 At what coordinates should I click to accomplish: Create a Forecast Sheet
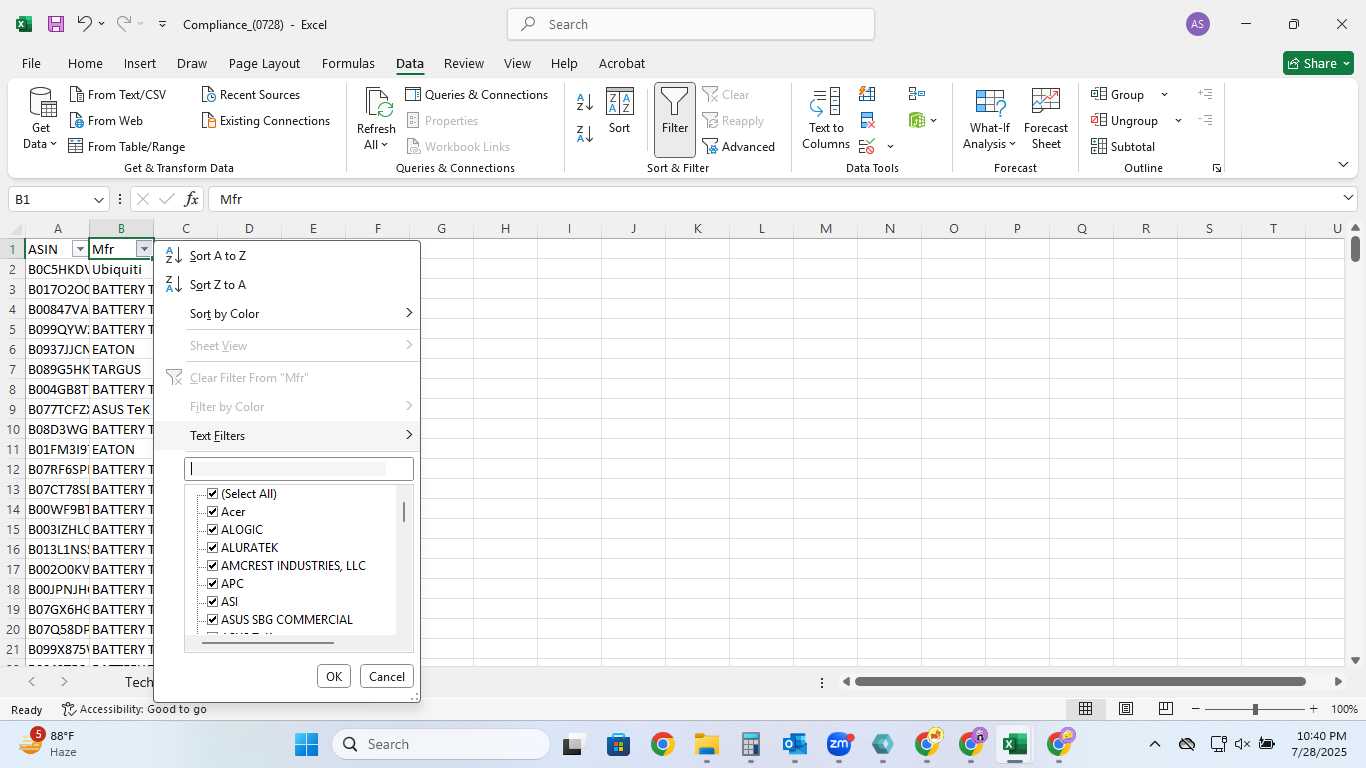(1046, 119)
